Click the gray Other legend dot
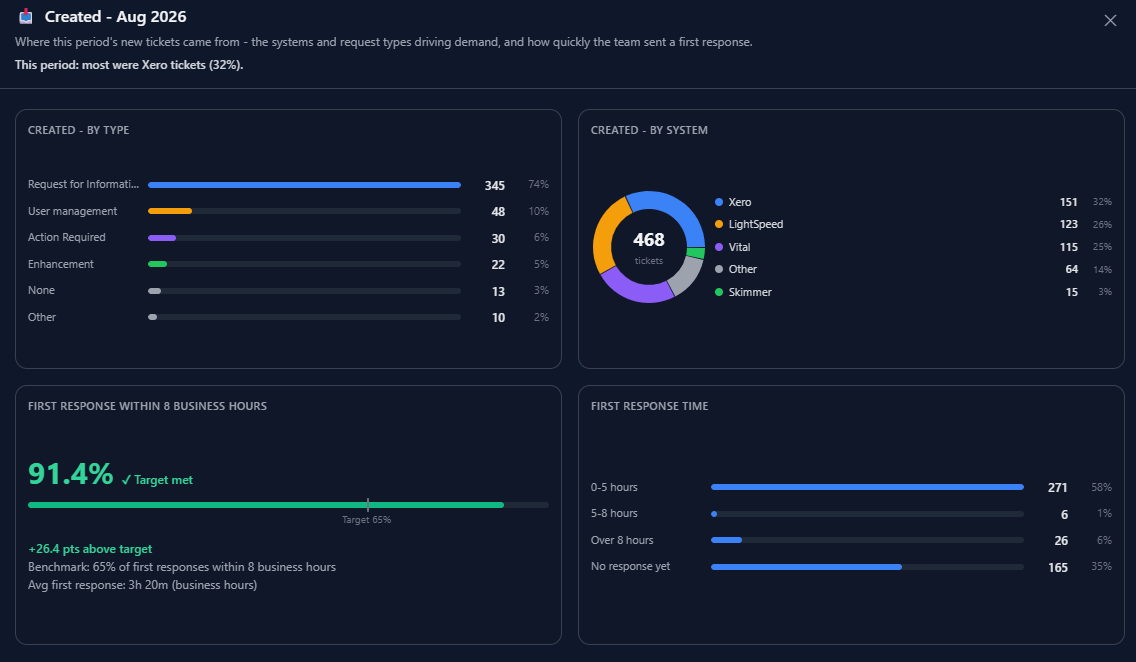Image resolution: width=1136 pixels, height=662 pixels. click(719, 269)
